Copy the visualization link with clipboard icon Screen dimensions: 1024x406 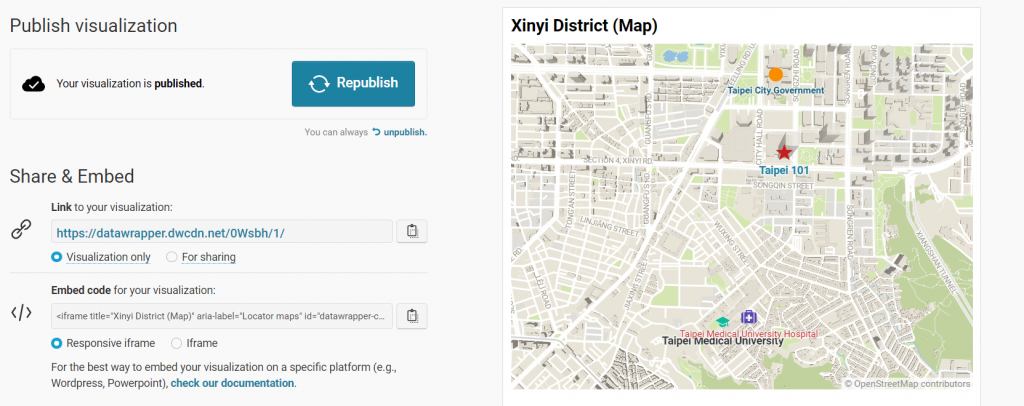click(411, 231)
